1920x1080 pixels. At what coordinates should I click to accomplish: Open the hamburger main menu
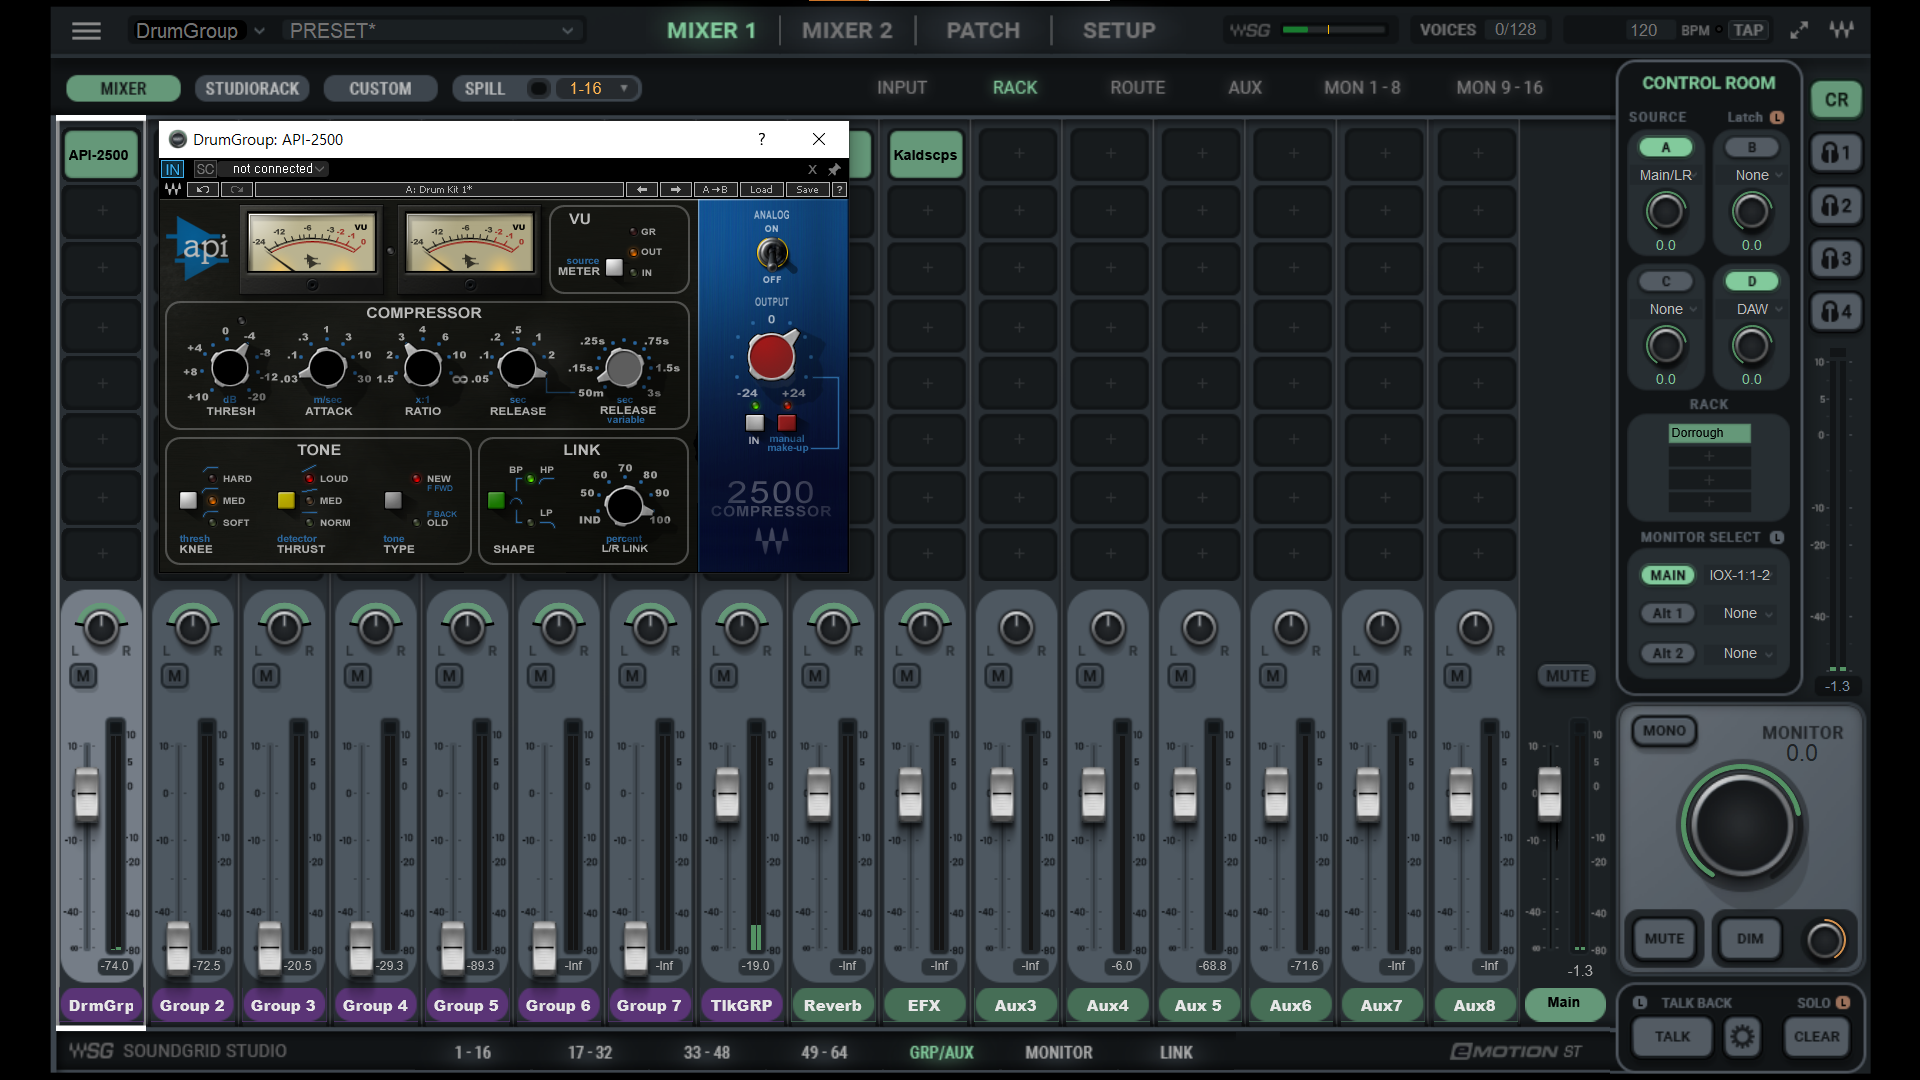[x=86, y=31]
